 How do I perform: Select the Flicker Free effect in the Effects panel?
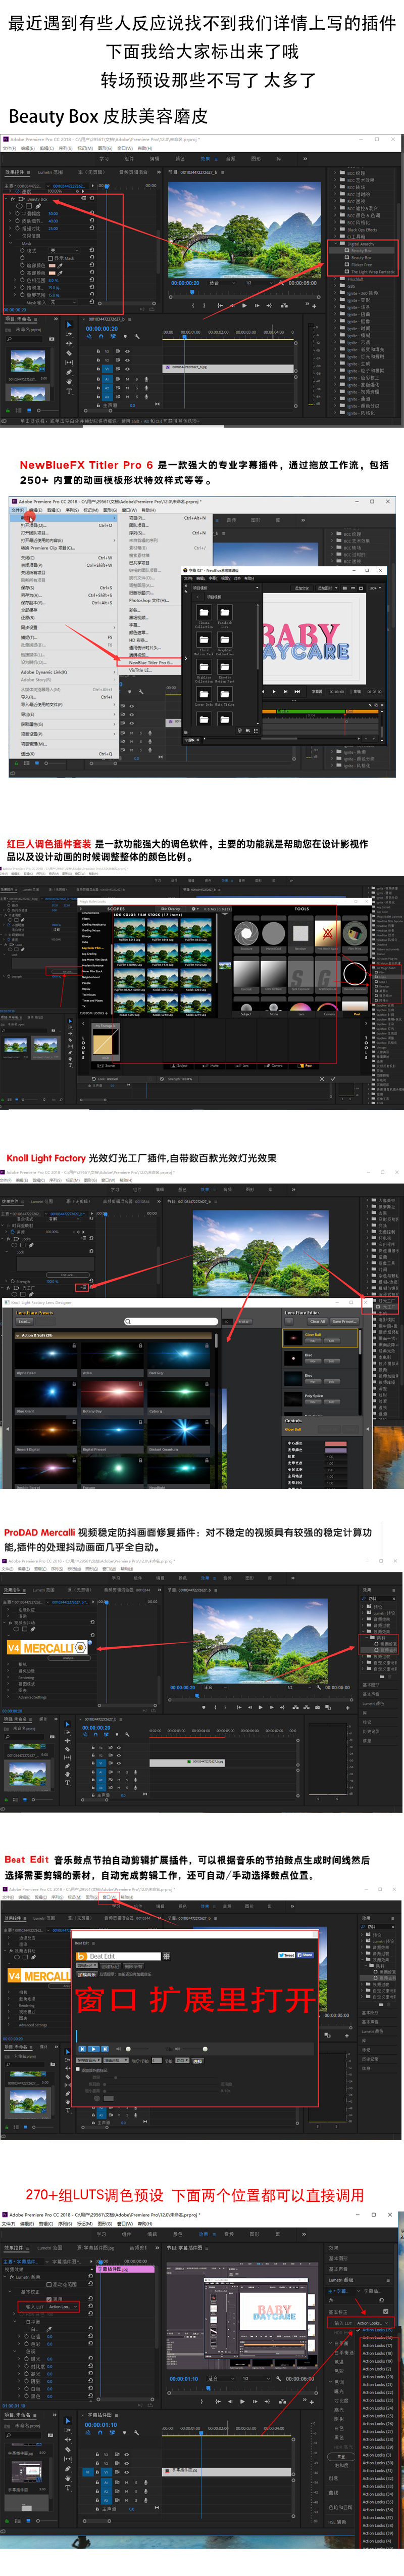[x=361, y=264]
